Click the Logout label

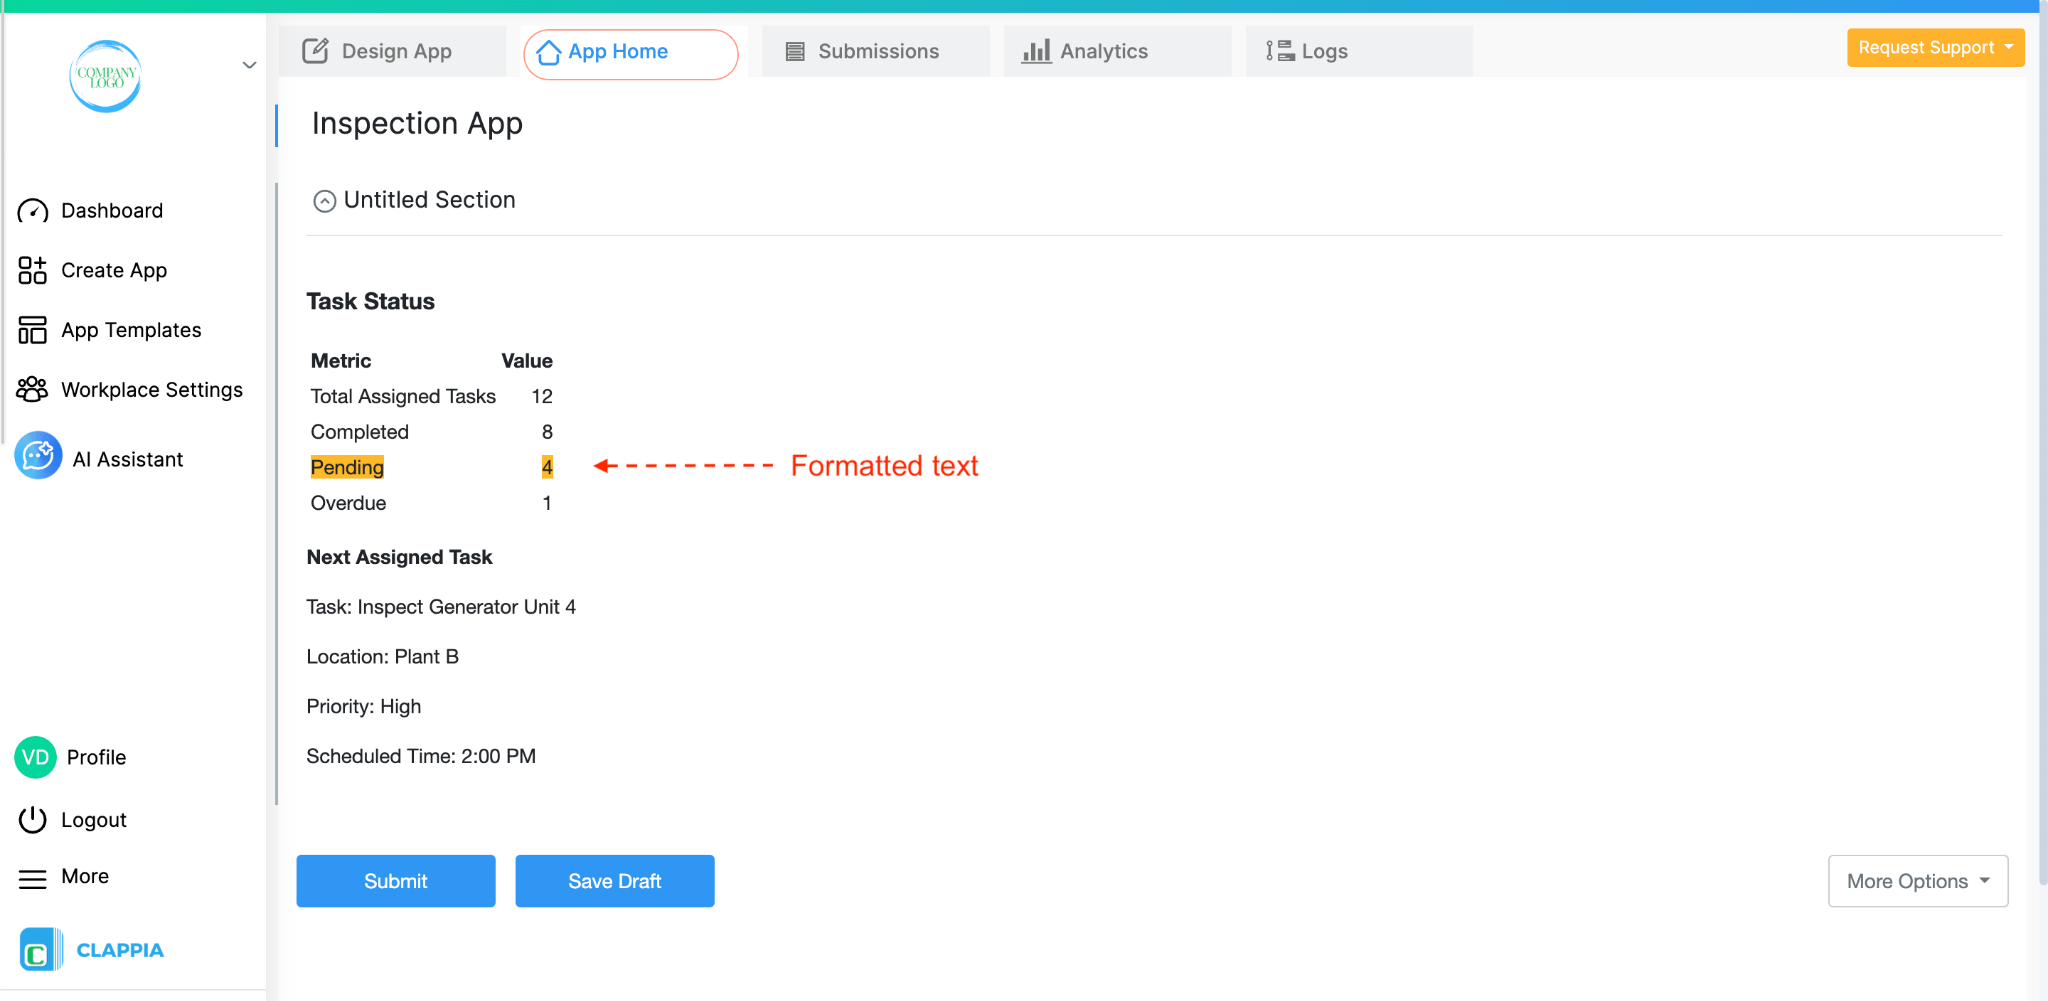tap(94, 820)
